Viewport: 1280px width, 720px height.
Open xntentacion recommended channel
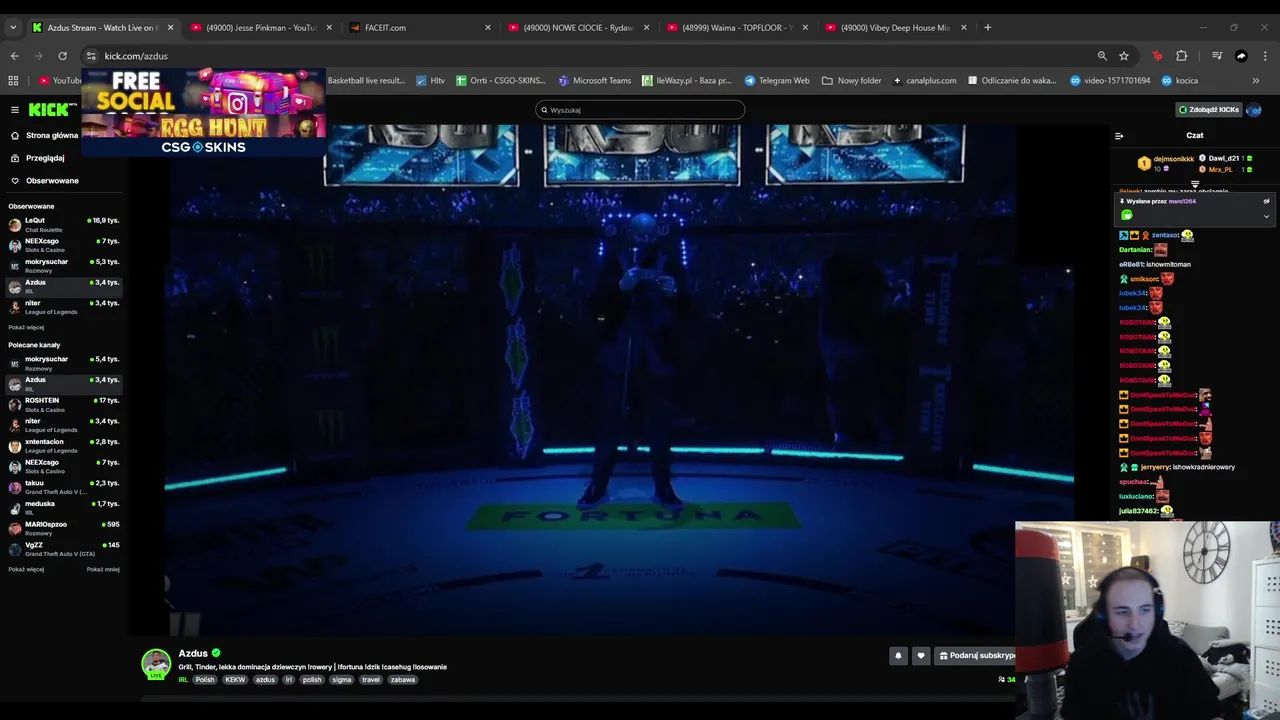[64, 446]
